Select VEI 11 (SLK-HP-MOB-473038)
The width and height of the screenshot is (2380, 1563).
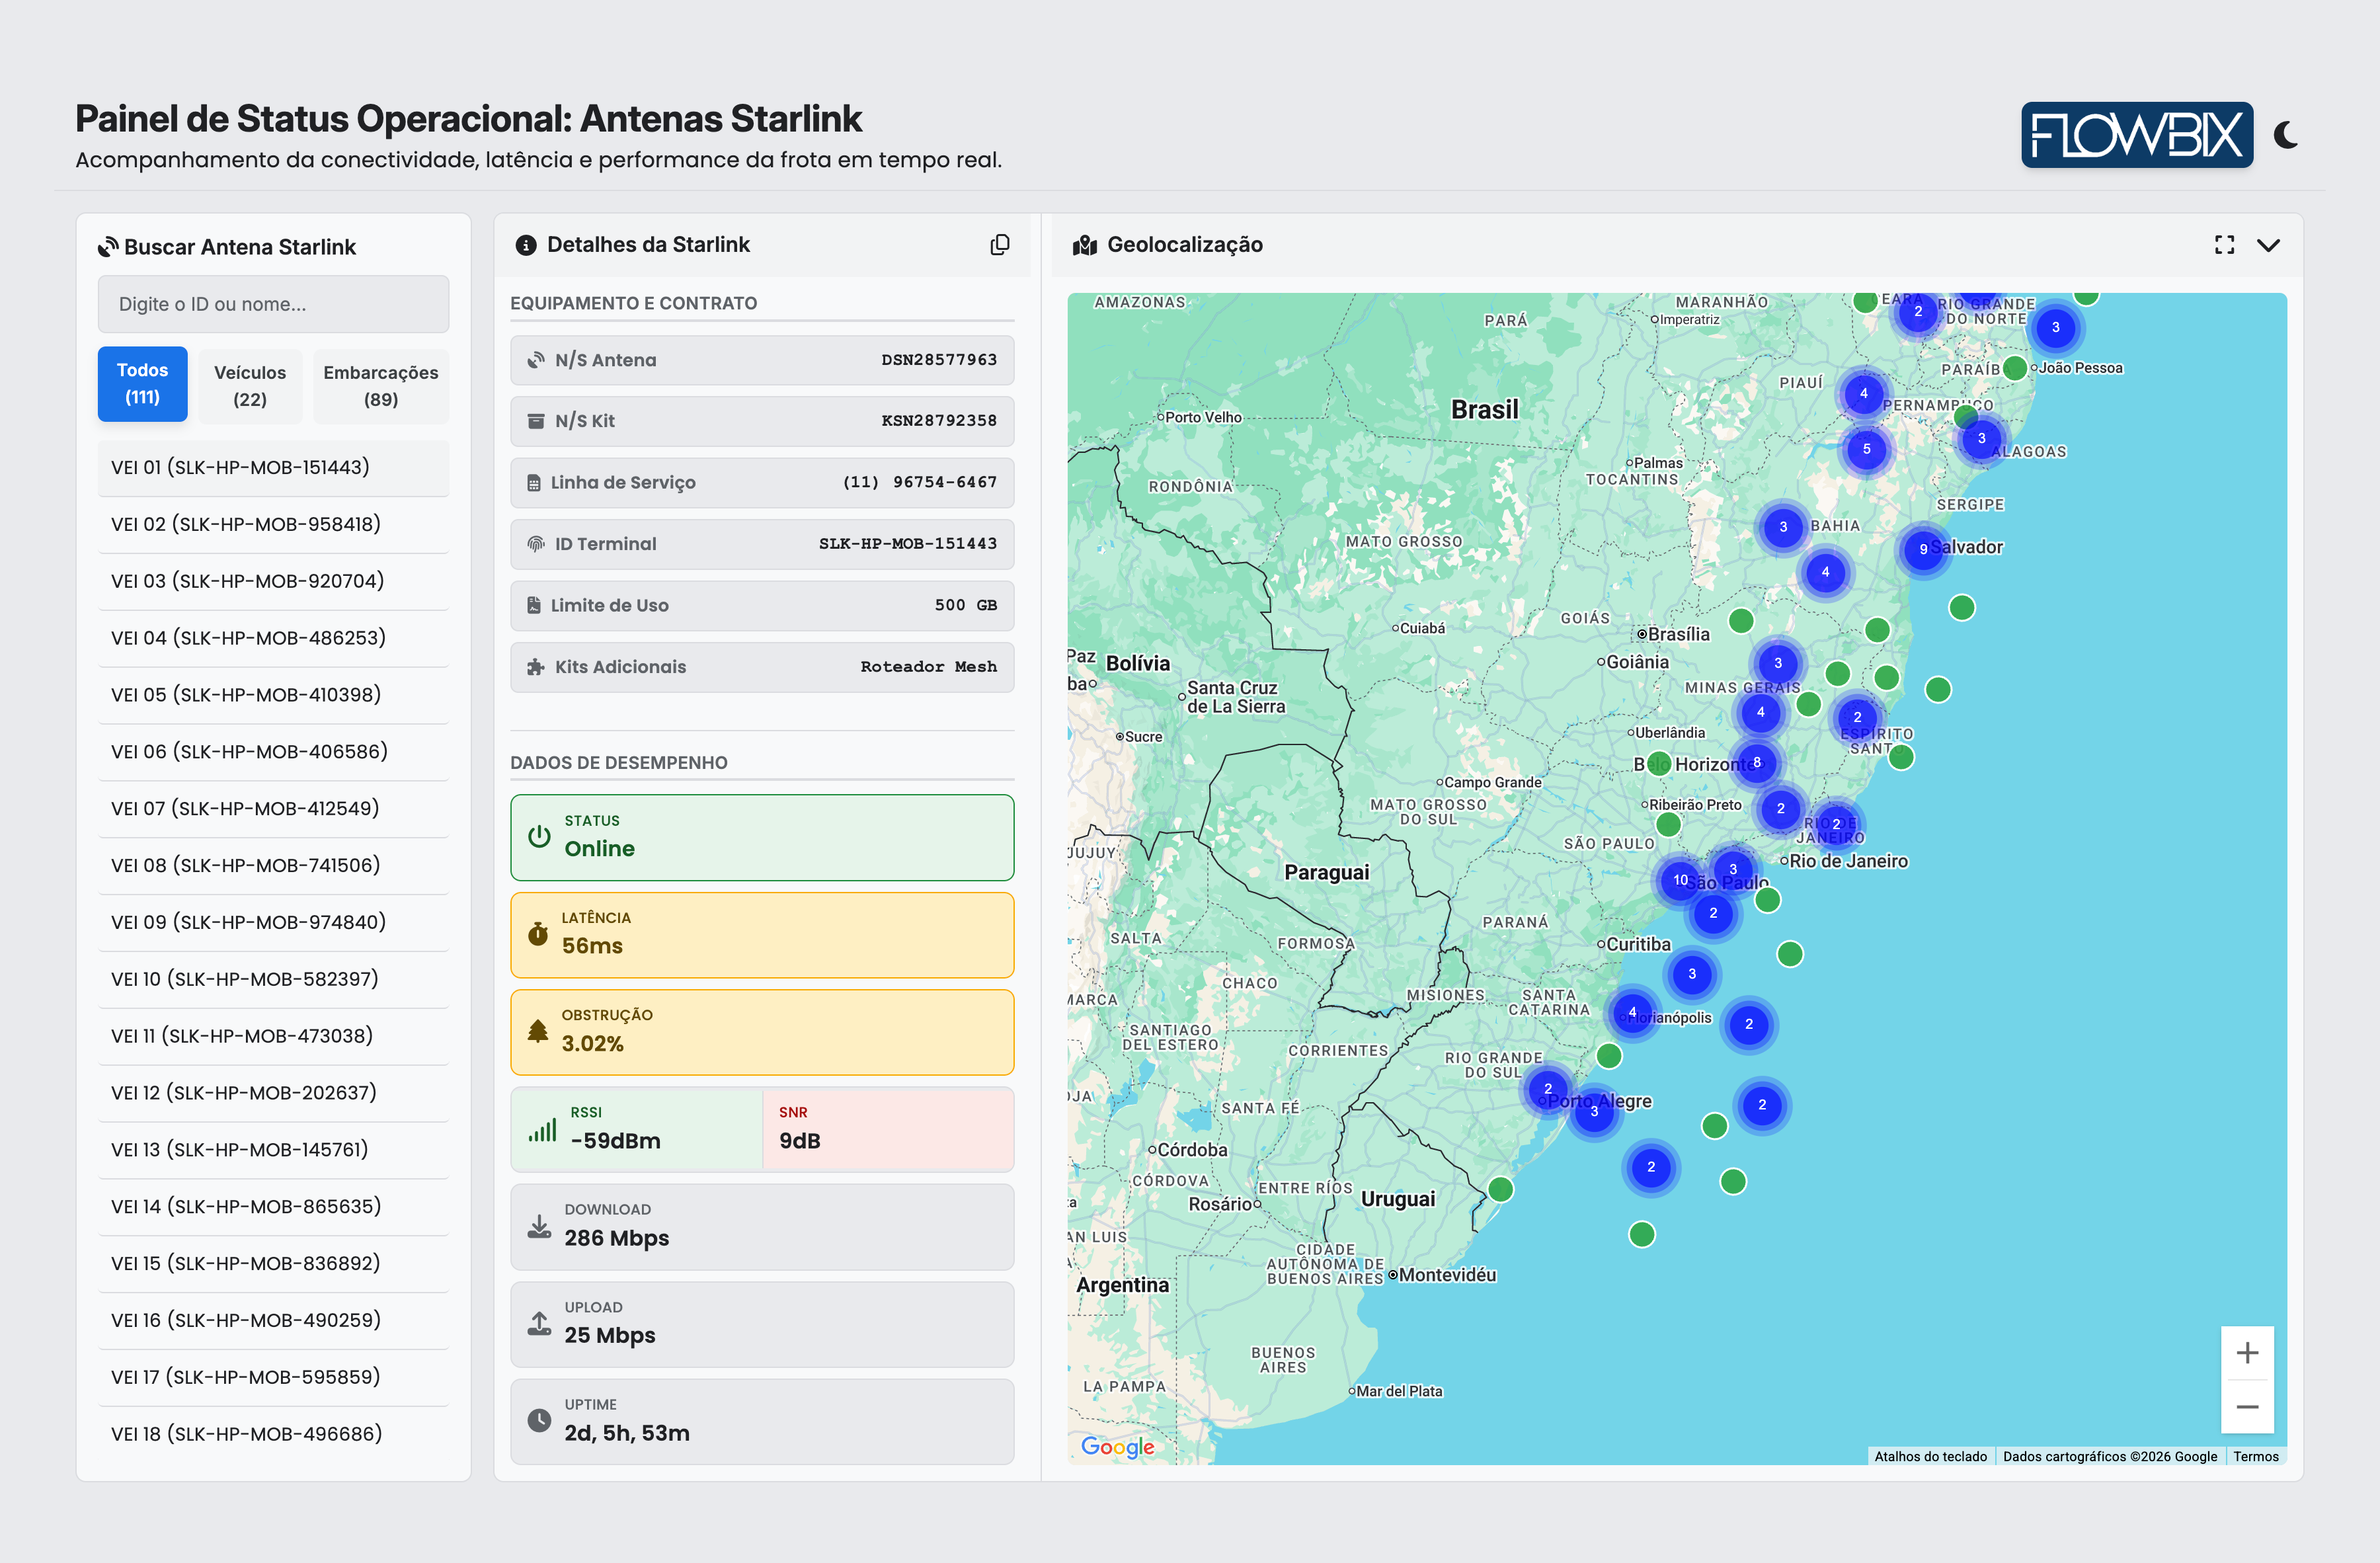click(273, 1037)
